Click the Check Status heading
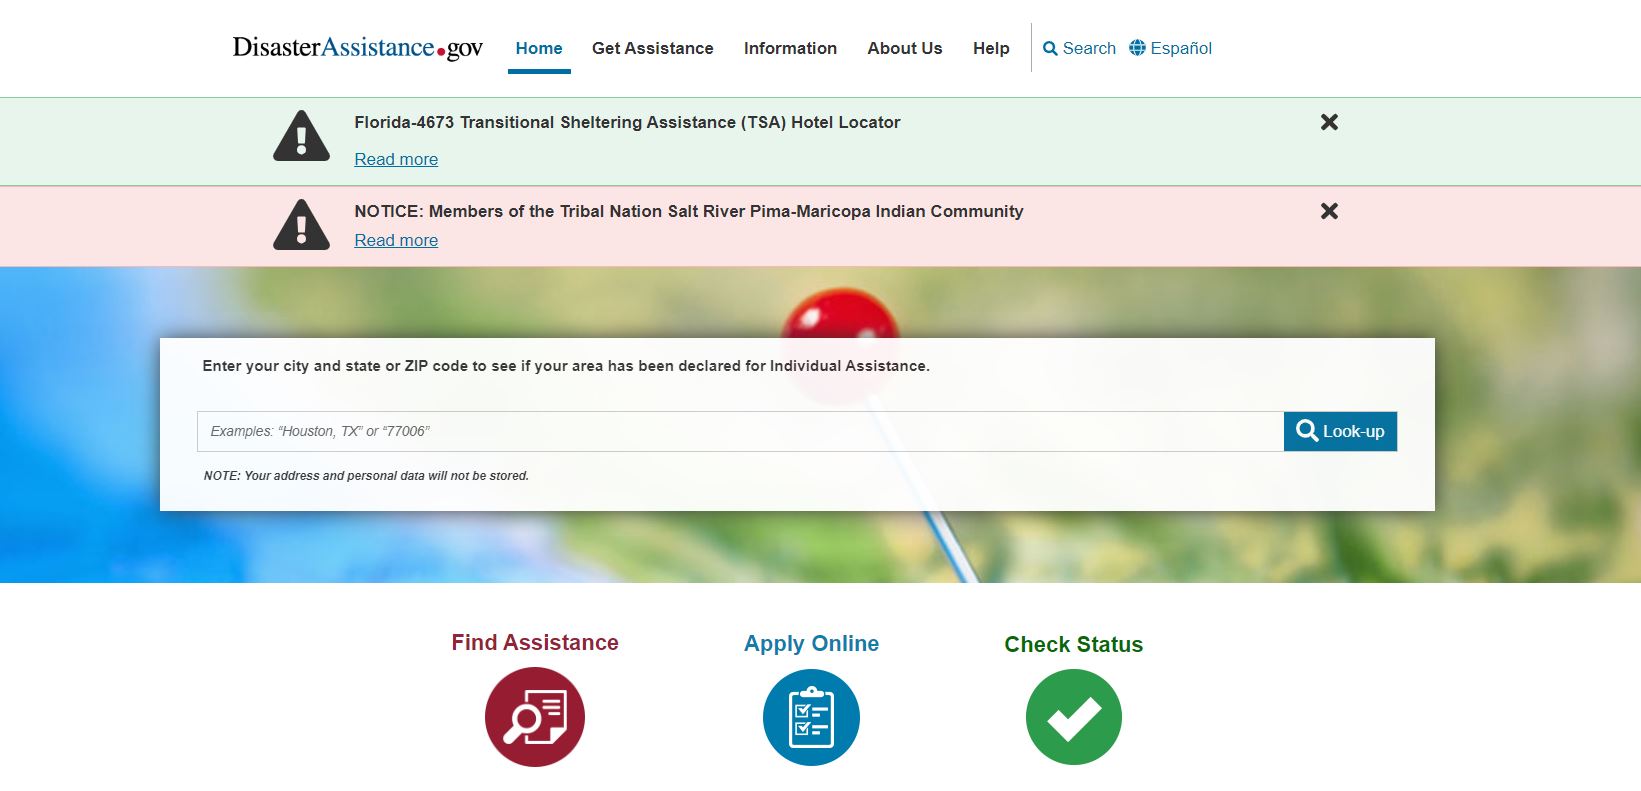This screenshot has height=791, width=1641. click(1074, 644)
